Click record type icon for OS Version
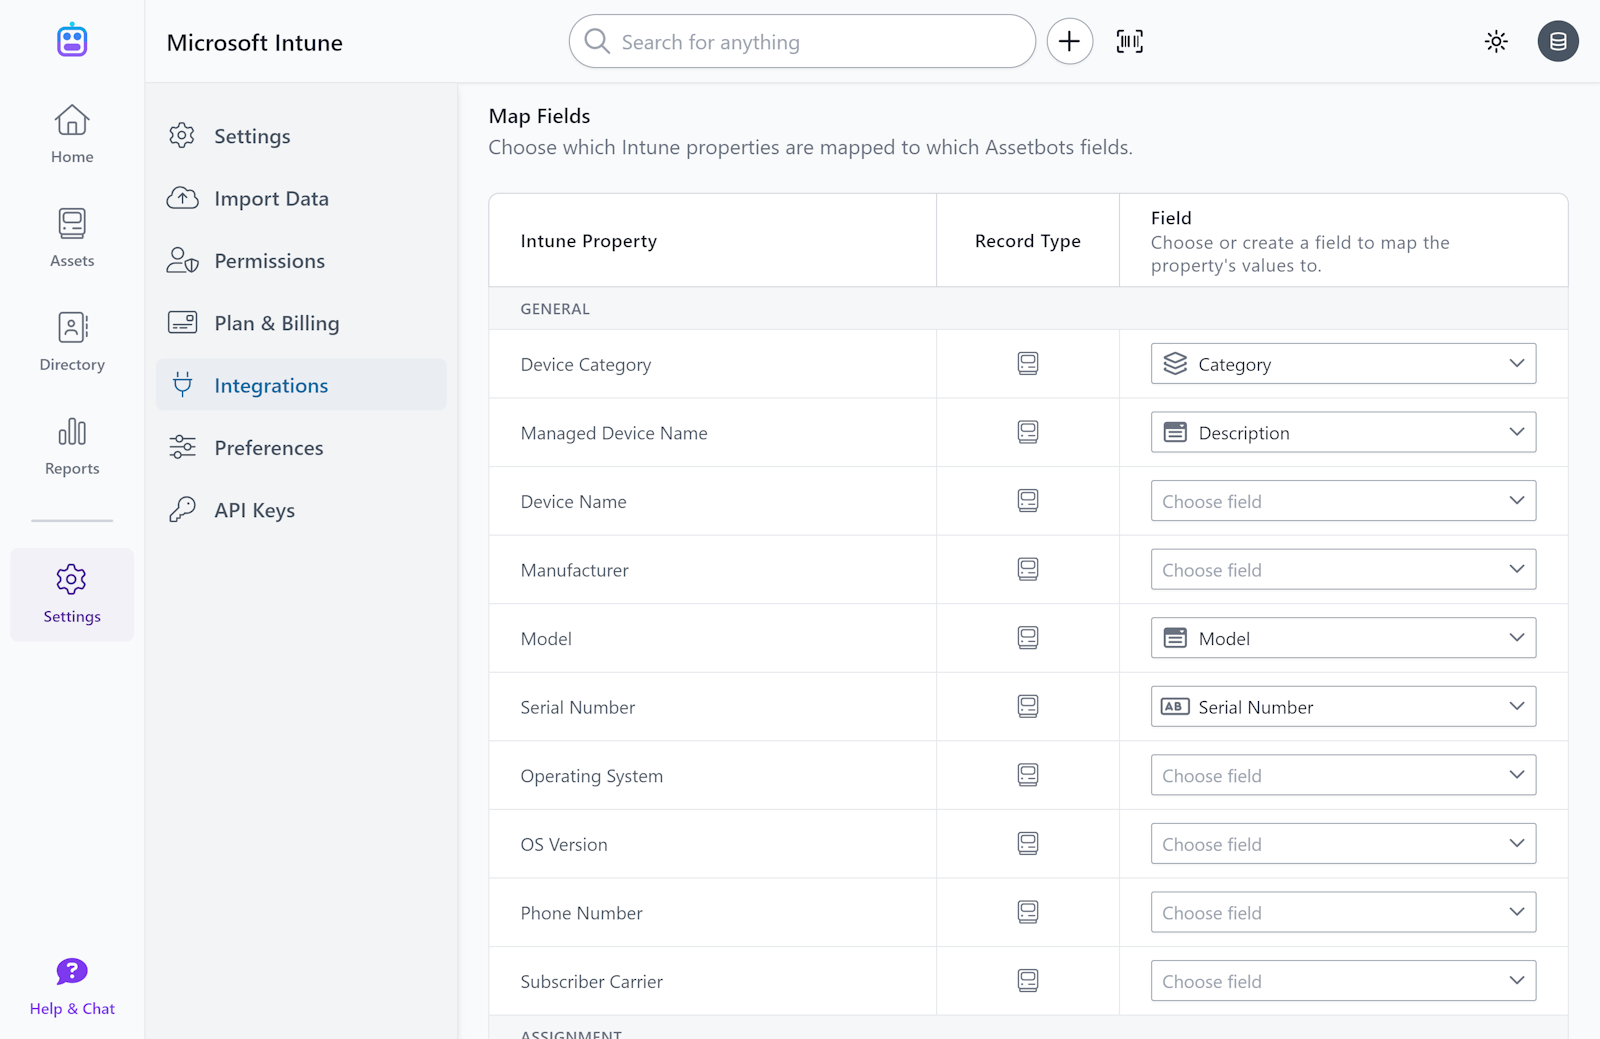This screenshot has width=1600, height=1039. coord(1028,844)
